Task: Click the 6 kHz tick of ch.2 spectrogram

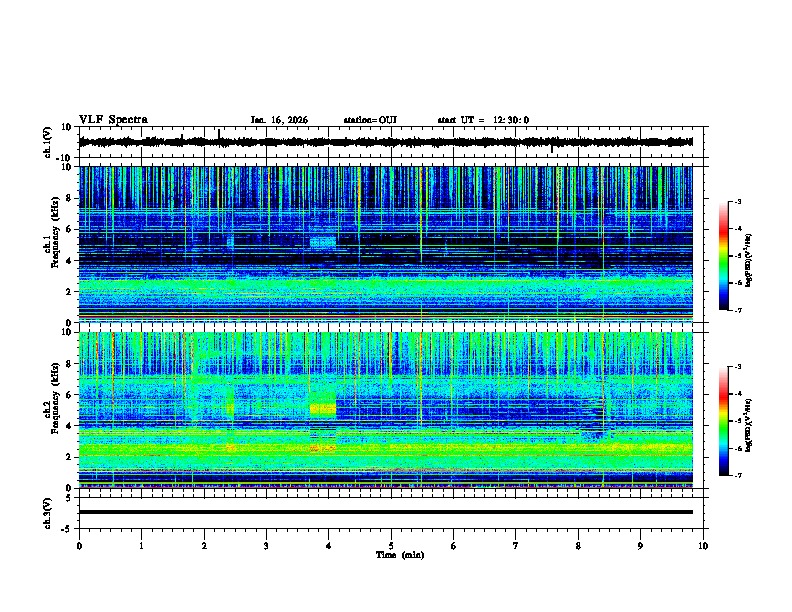Action: [70, 395]
